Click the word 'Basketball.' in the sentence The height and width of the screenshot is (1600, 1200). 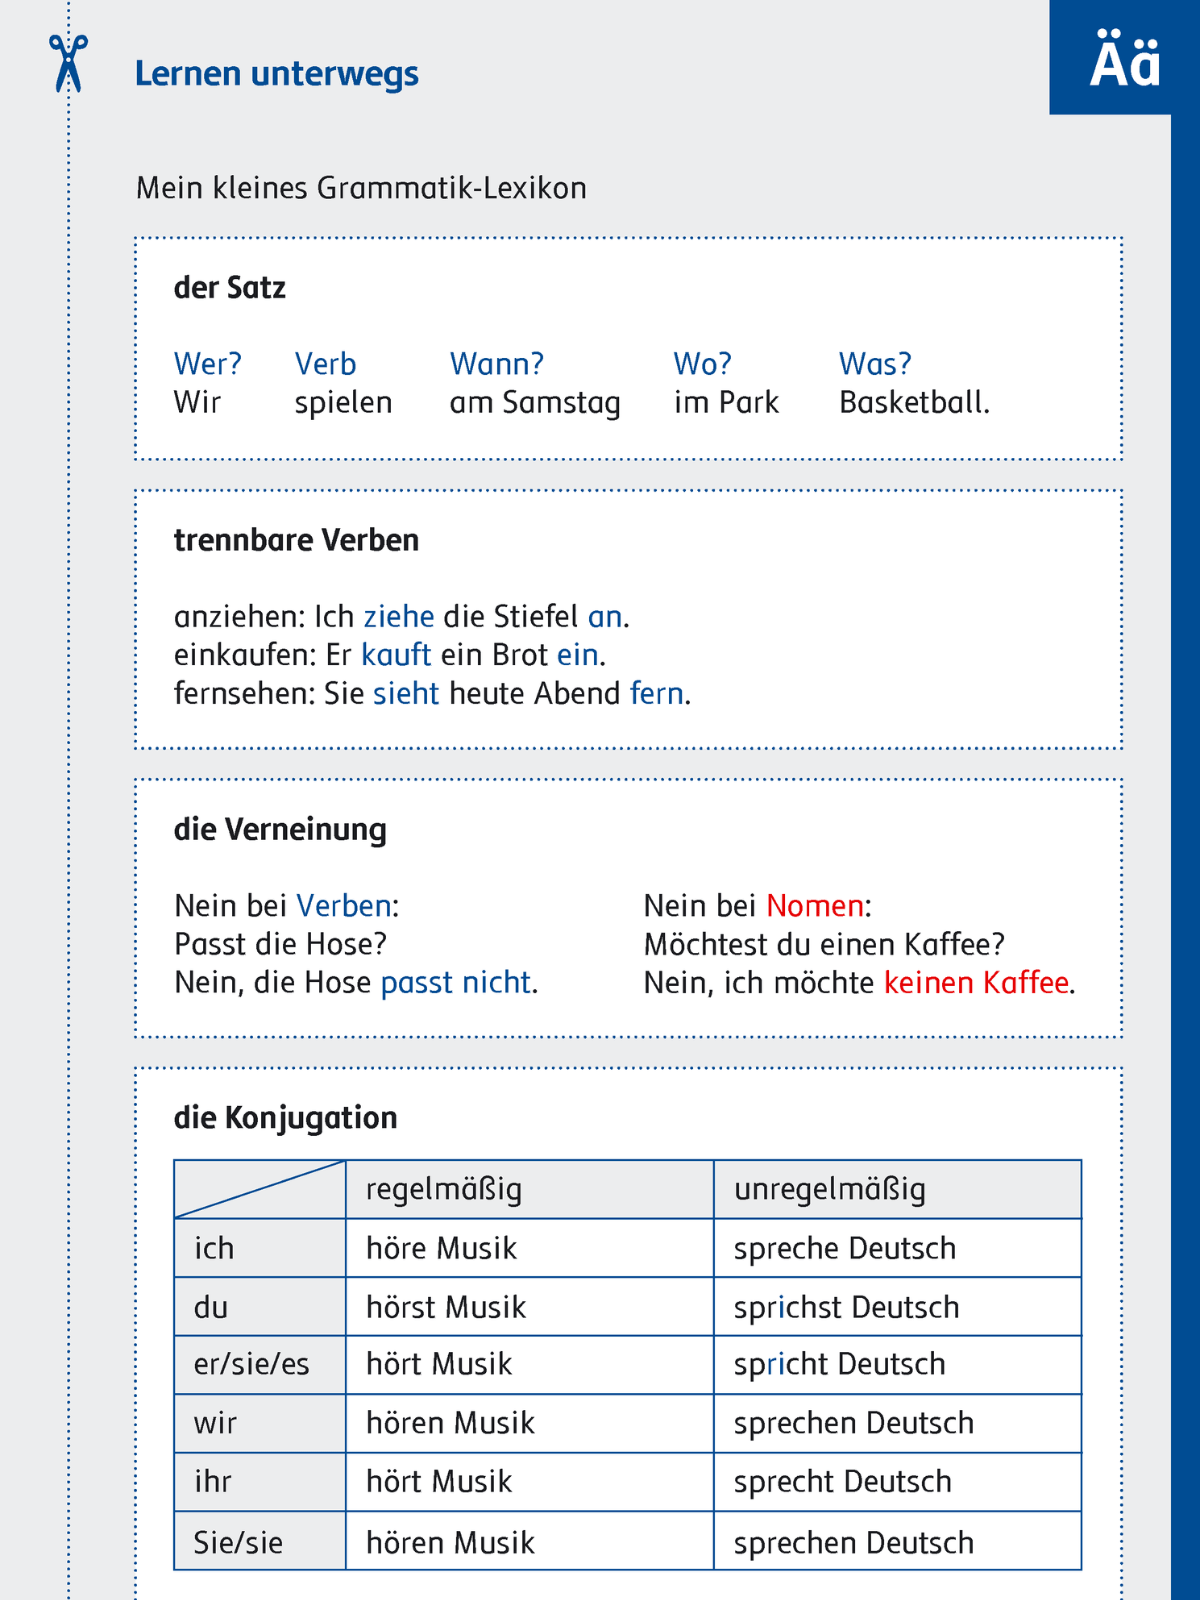click(x=914, y=403)
